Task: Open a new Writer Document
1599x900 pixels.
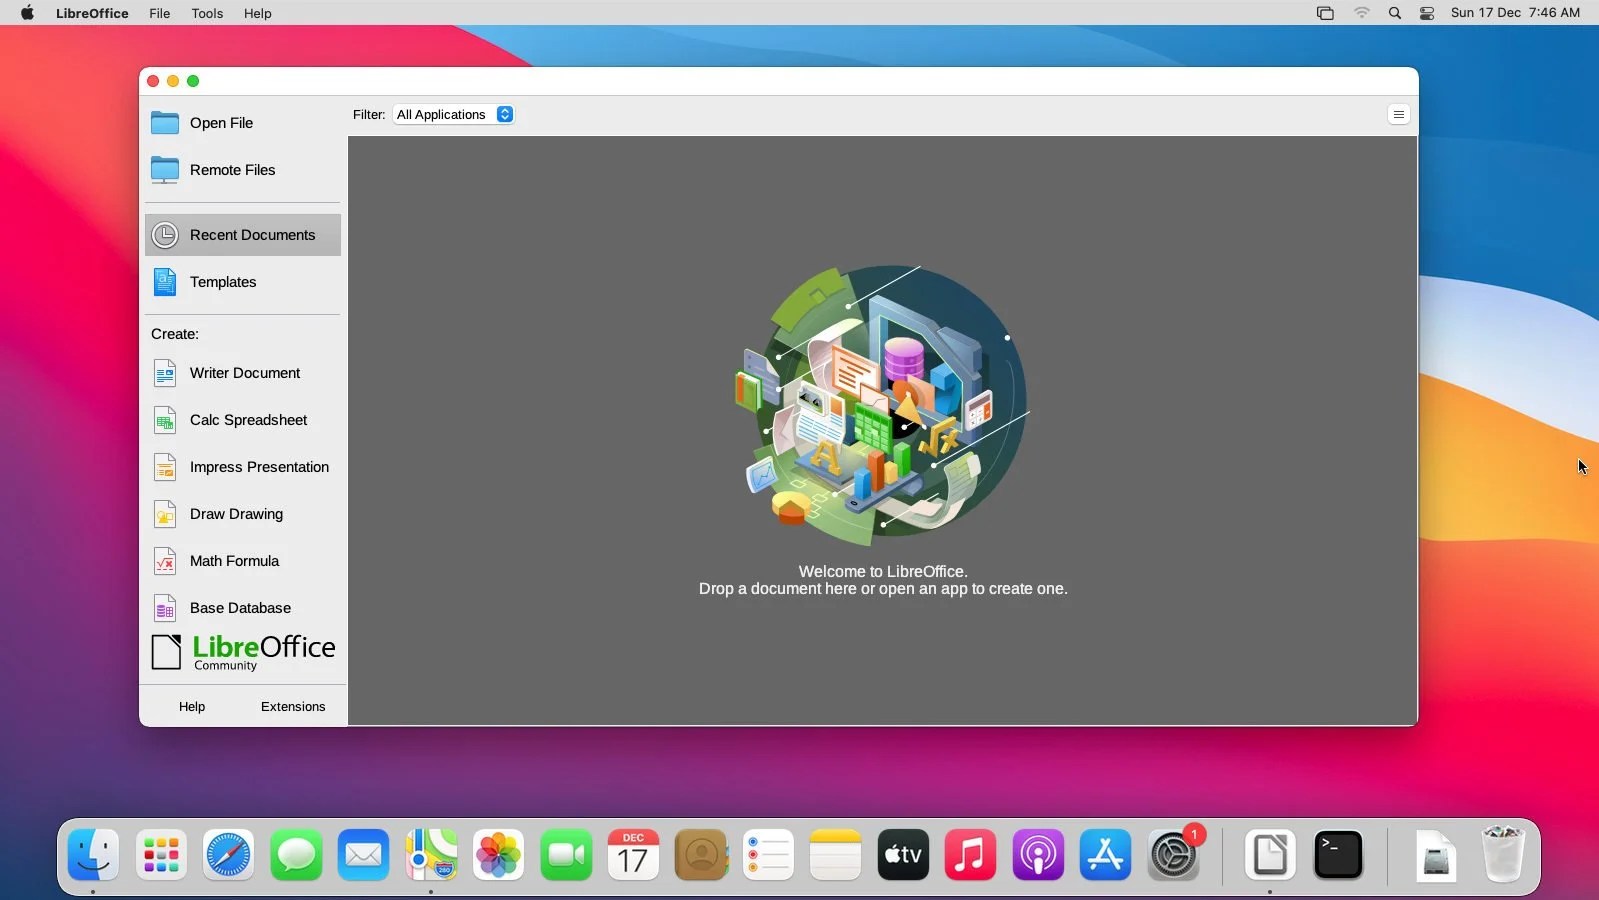Action: [x=243, y=373]
